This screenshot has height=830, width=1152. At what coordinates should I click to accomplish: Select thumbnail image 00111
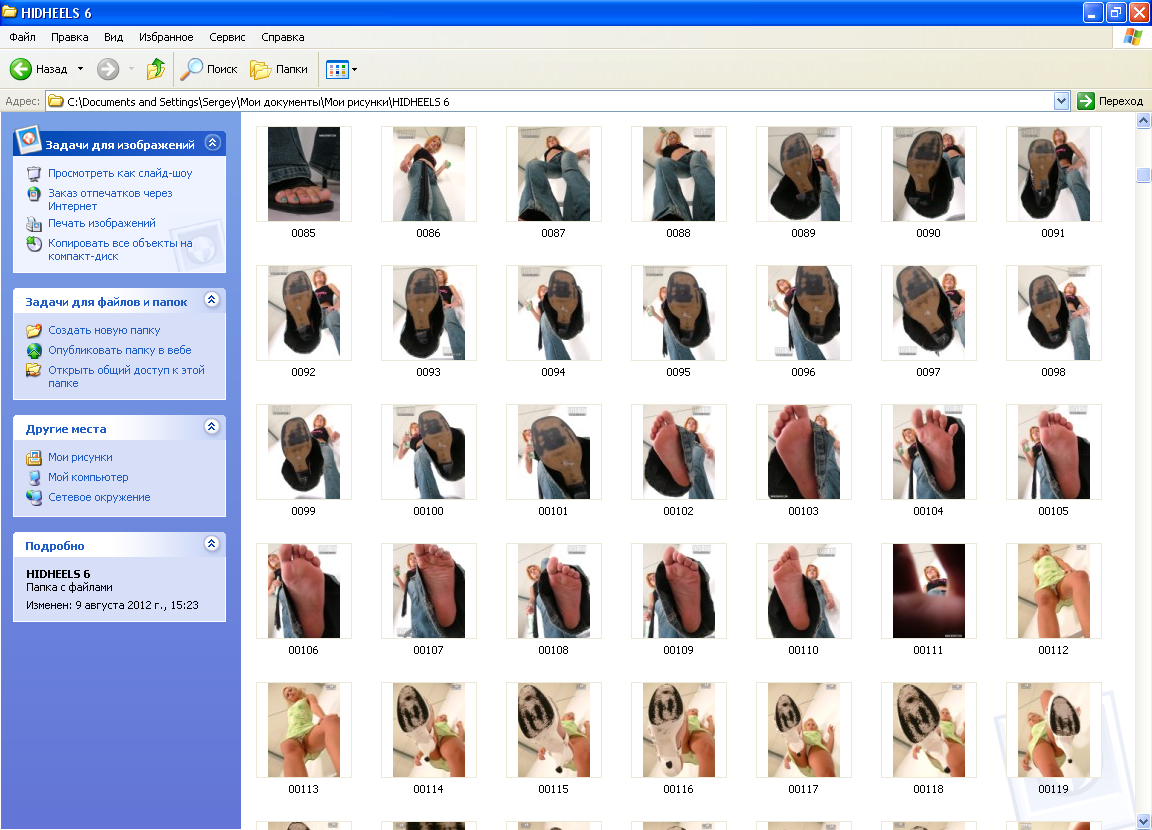pyautogui.click(x=929, y=591)
